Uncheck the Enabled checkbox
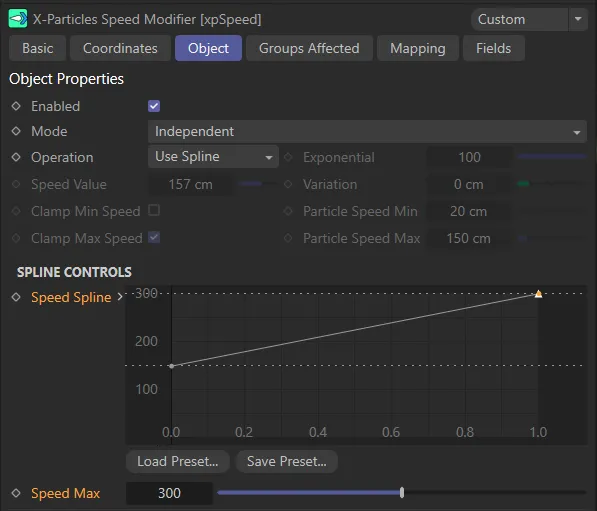This screenshot has height=511, width=597. point(154,106)
